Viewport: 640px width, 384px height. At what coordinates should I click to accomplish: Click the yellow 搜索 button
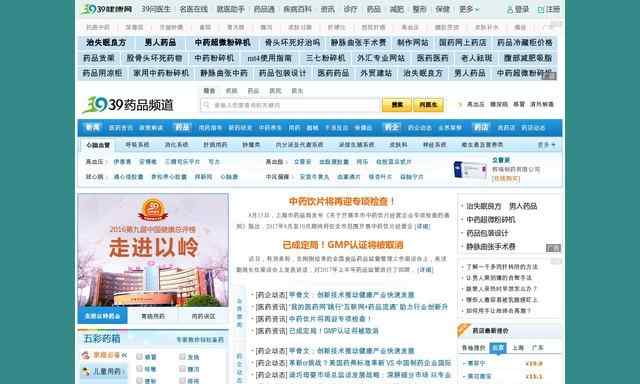tap(397, 105)
